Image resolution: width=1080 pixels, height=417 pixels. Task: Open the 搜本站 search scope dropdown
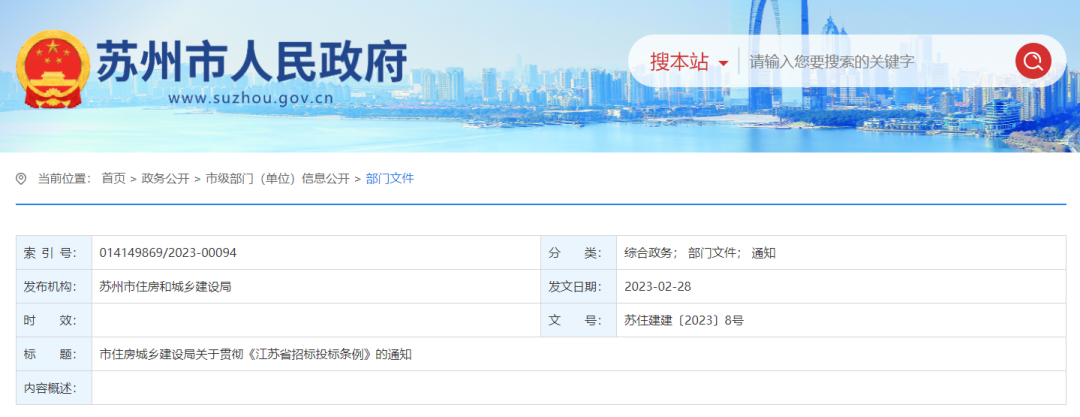tap(679, 62)
